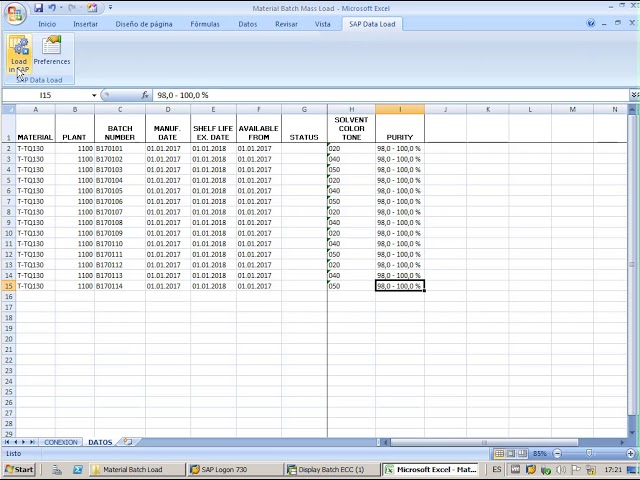Open Material Batch Load folder in taskbar
Viewport: 640px width, 480px height.
(x=137, y=469)
